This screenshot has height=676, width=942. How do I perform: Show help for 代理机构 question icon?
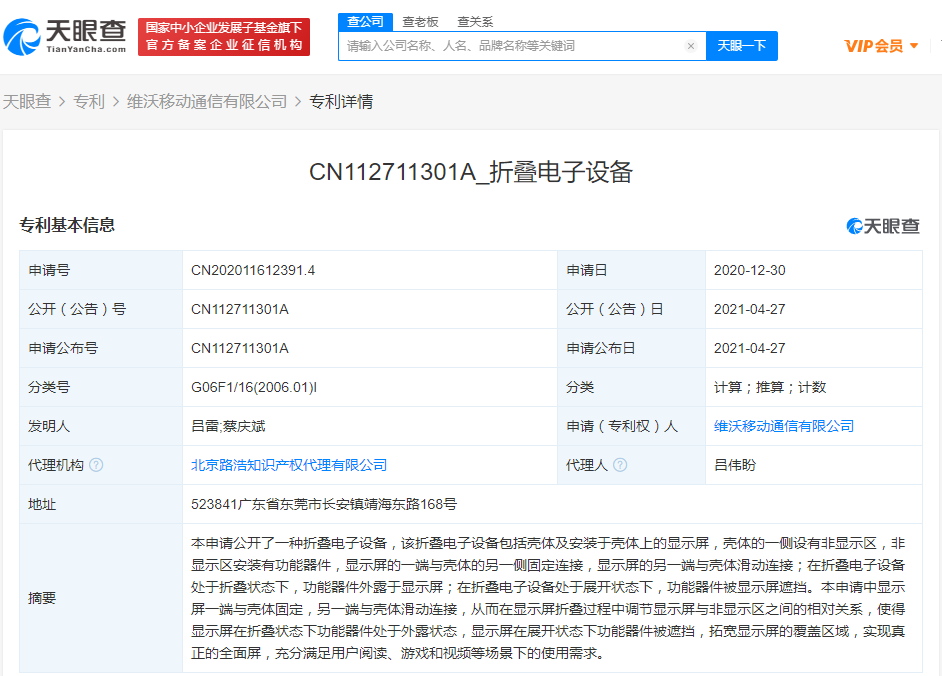(96, 465)
